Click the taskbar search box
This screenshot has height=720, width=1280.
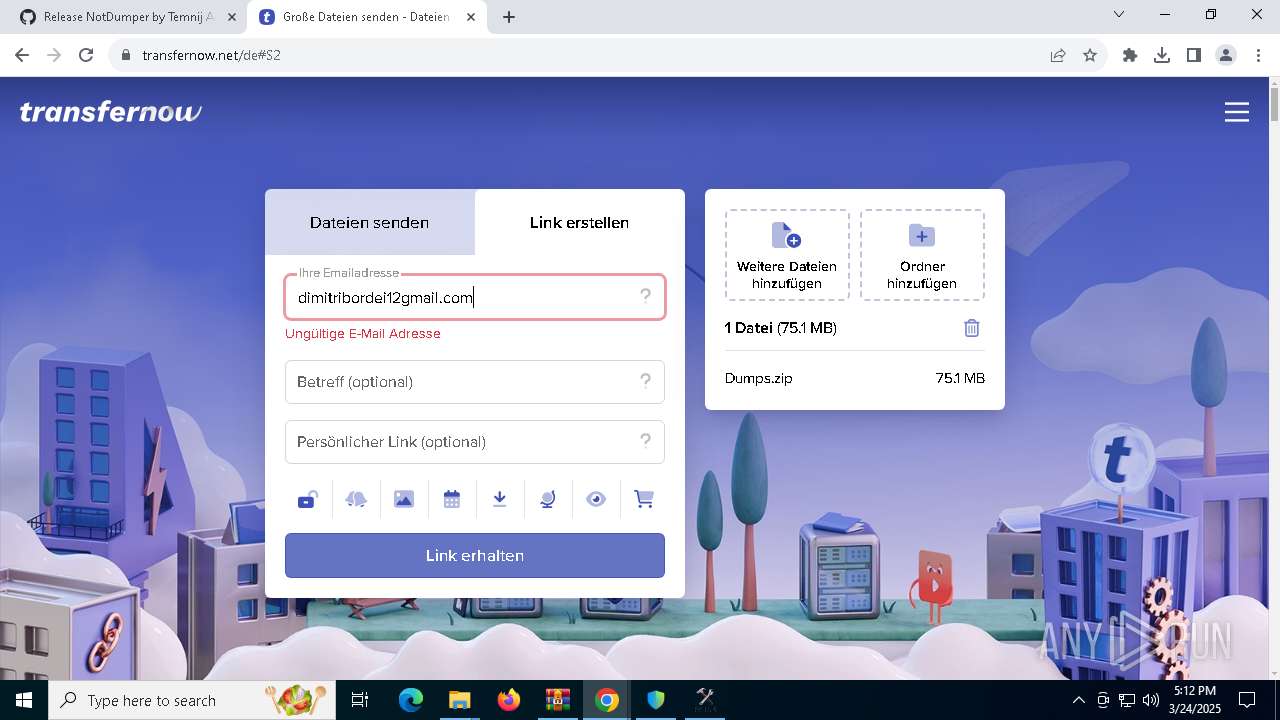pyautogui.click(x=192, y=700)
